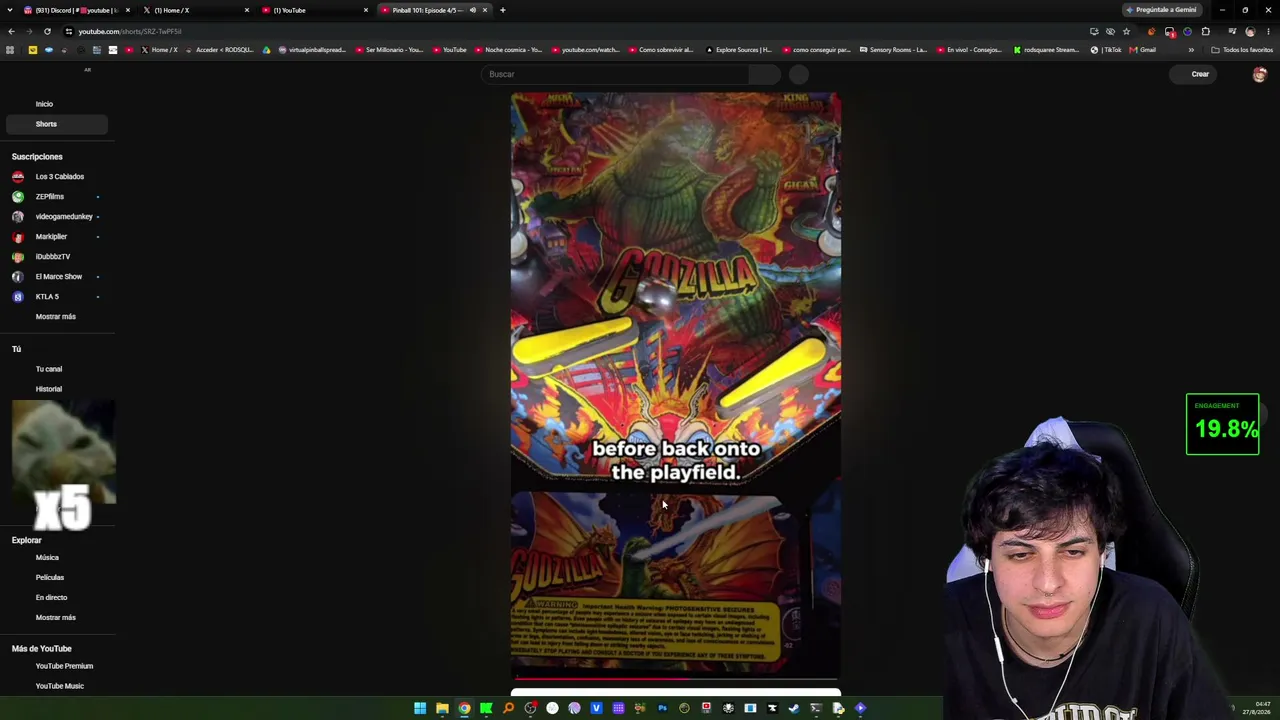Viewport: 1280px width, 720px height.
Task: Open the Suscripciones section heading
Action: (x=37, y=157)
